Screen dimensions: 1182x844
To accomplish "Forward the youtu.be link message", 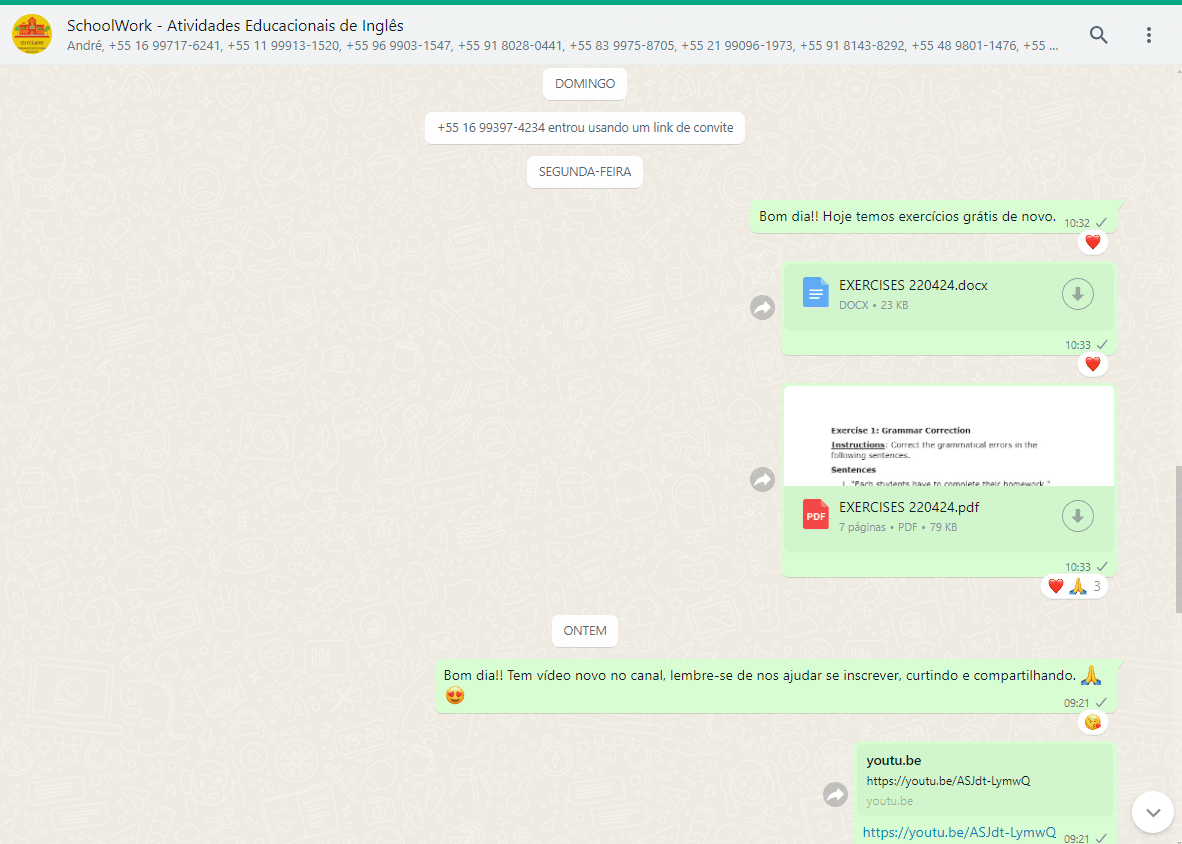I will click(x=835, y=794).
